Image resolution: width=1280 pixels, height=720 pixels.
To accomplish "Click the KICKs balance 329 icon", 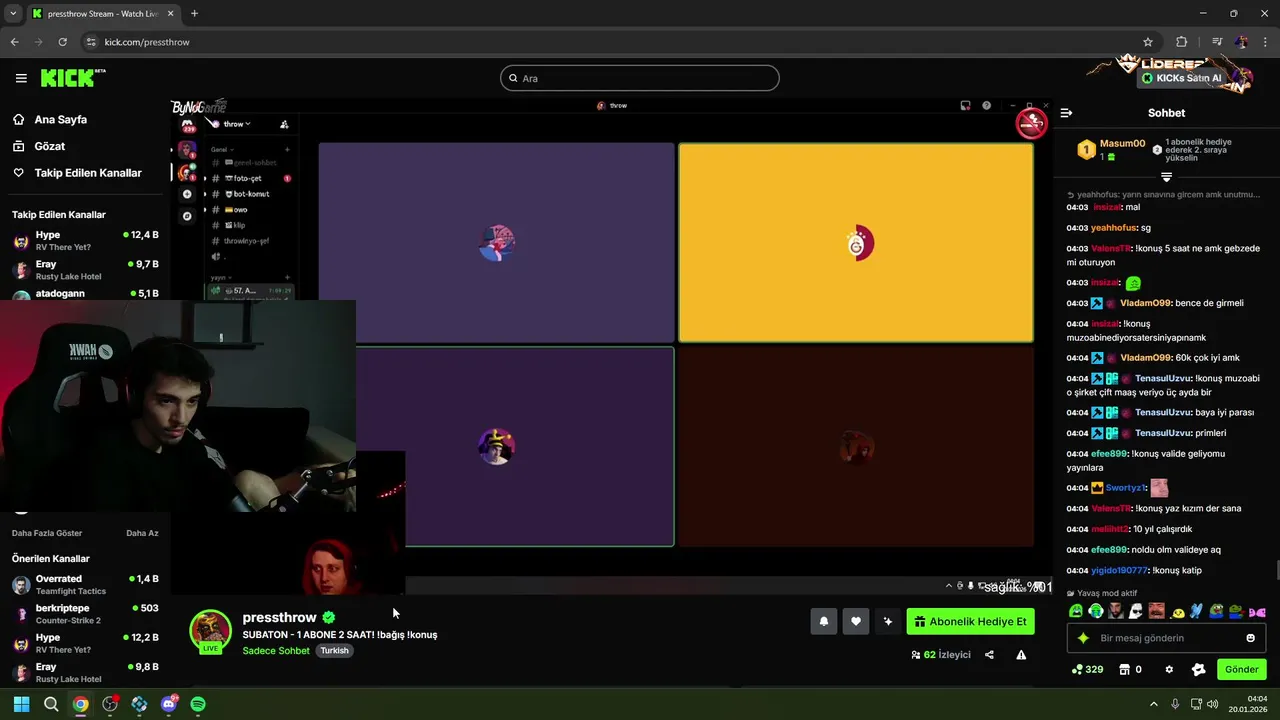I will (x=1087, y=669).
